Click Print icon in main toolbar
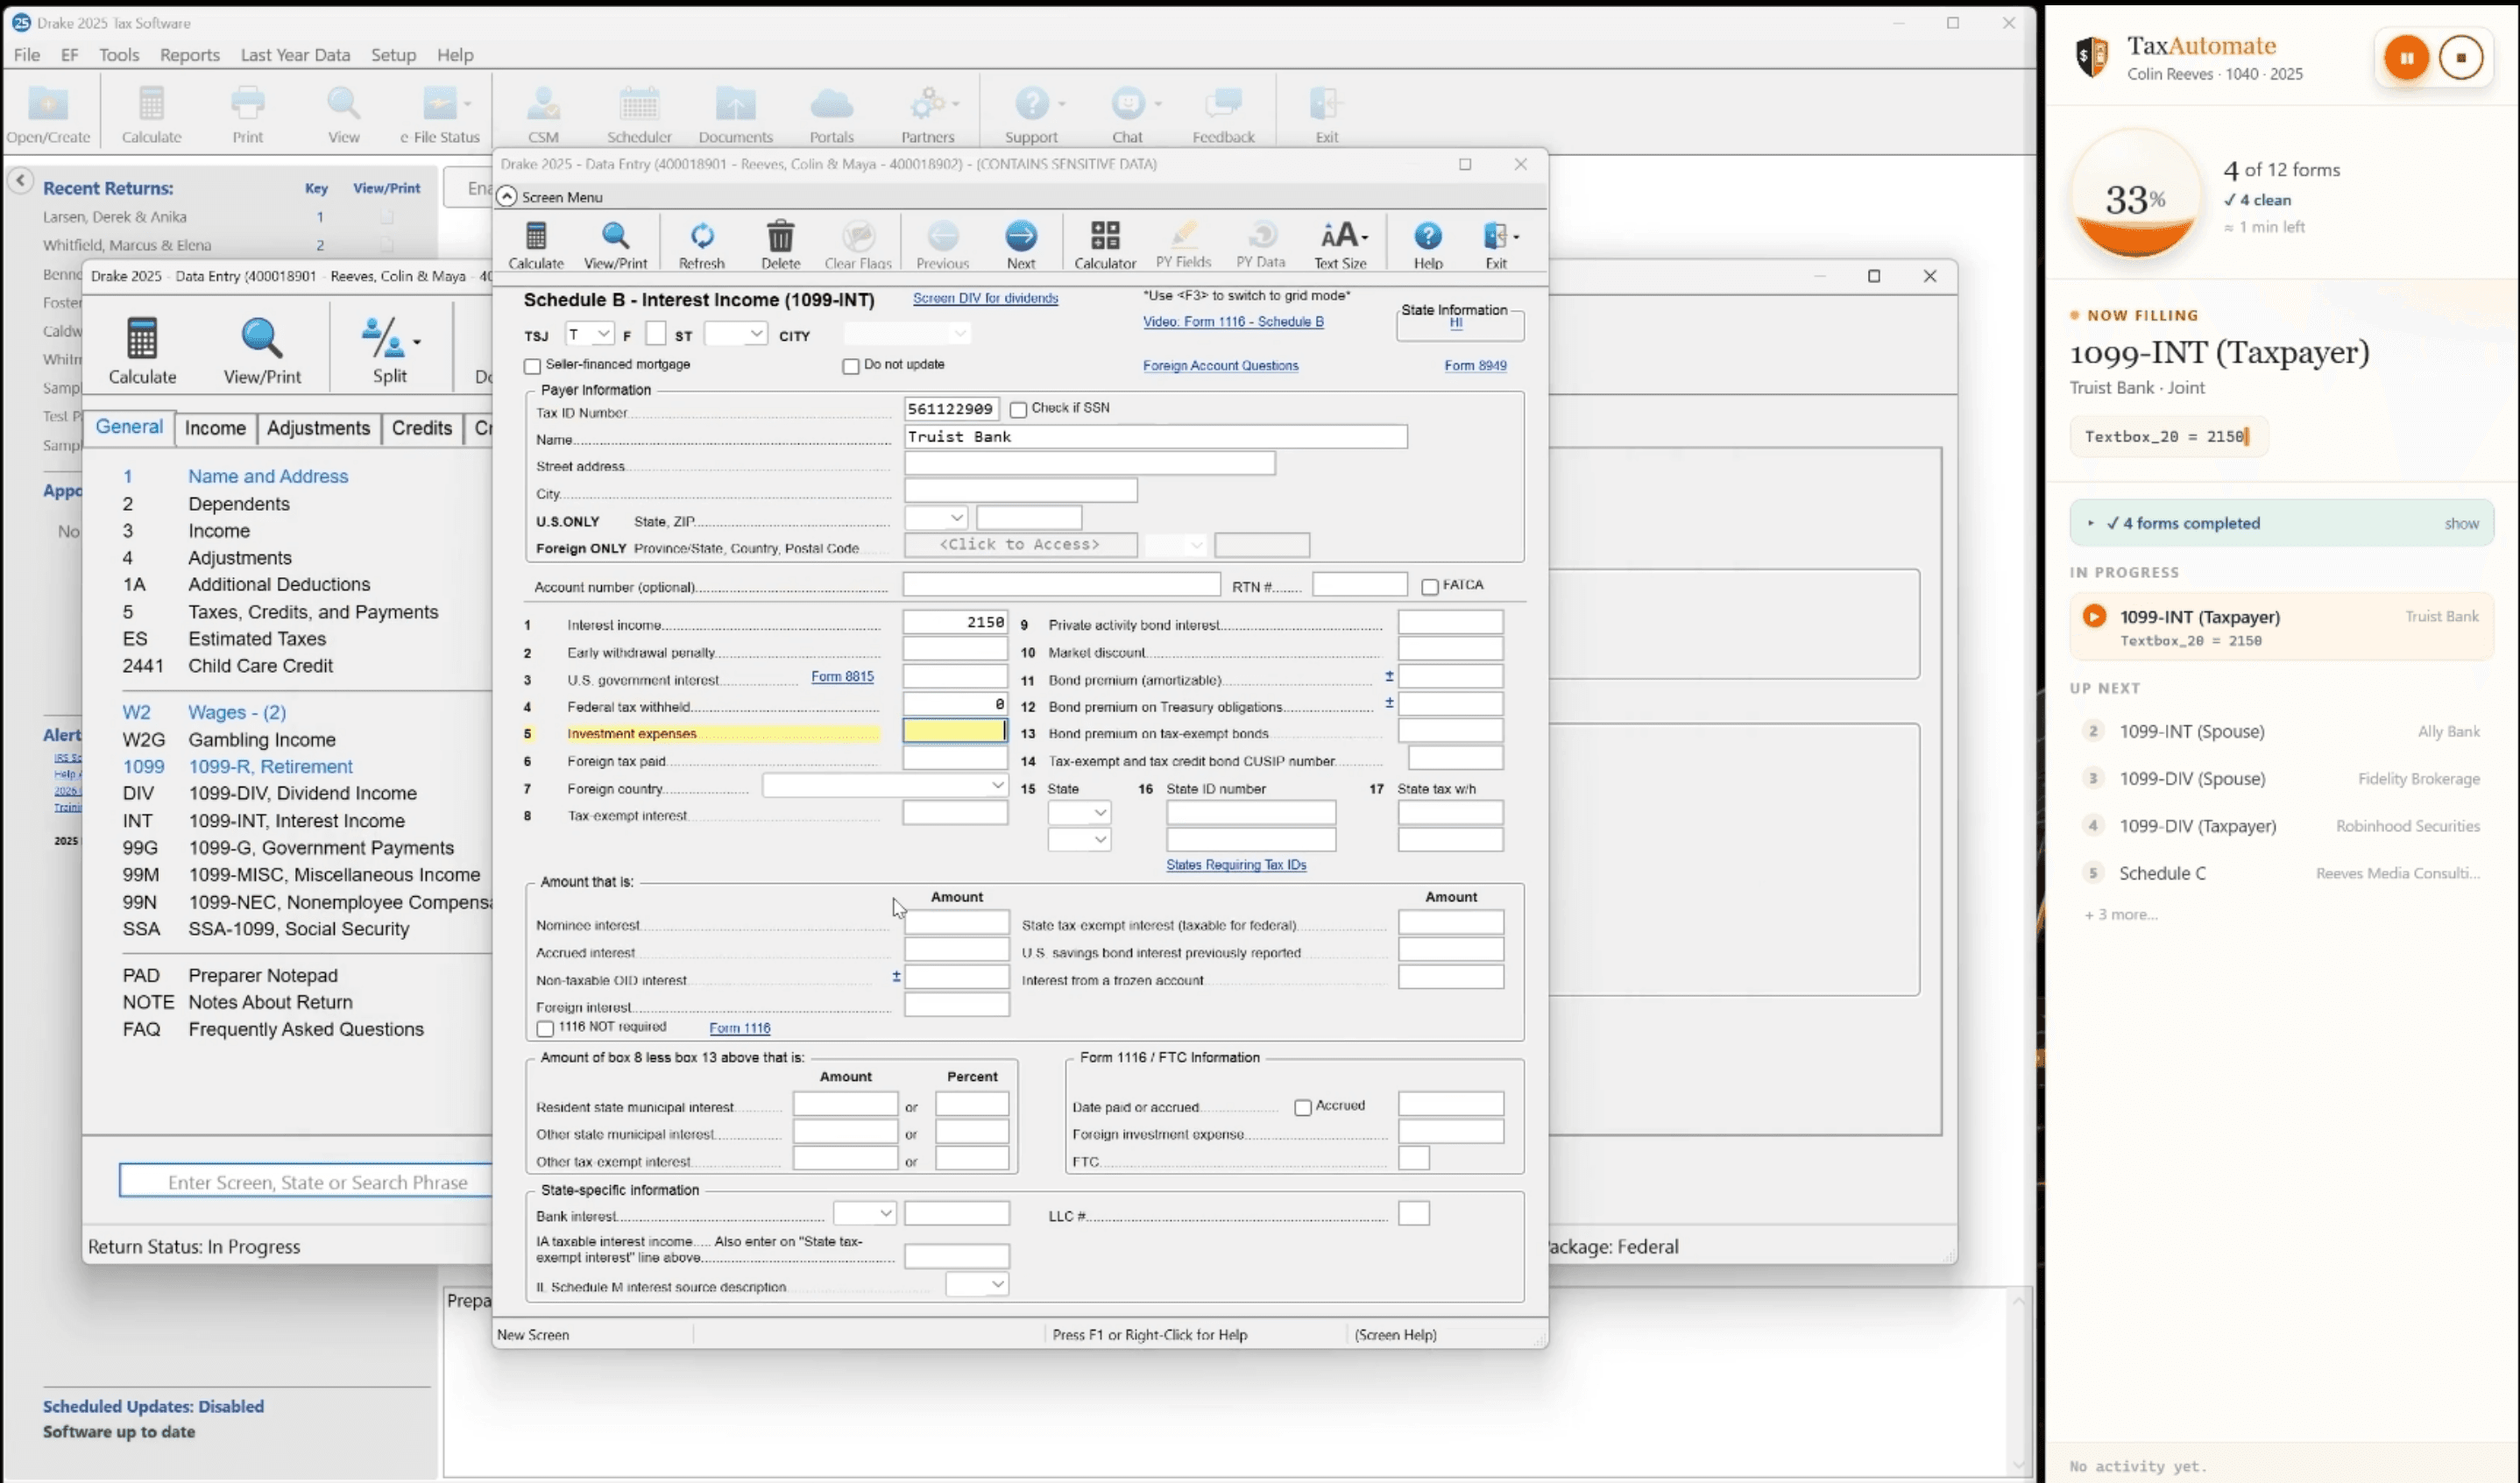 point(247,116)
